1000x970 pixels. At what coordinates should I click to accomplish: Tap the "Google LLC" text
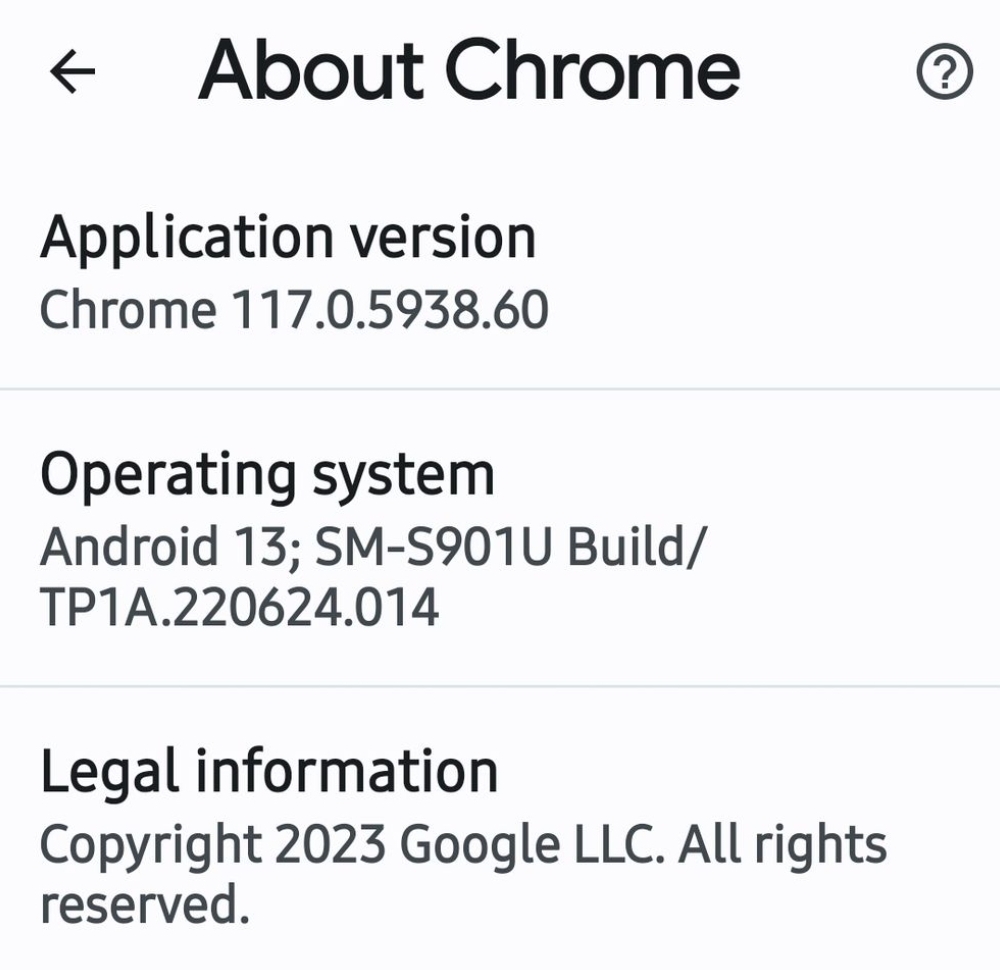click(x=532, y=845)
